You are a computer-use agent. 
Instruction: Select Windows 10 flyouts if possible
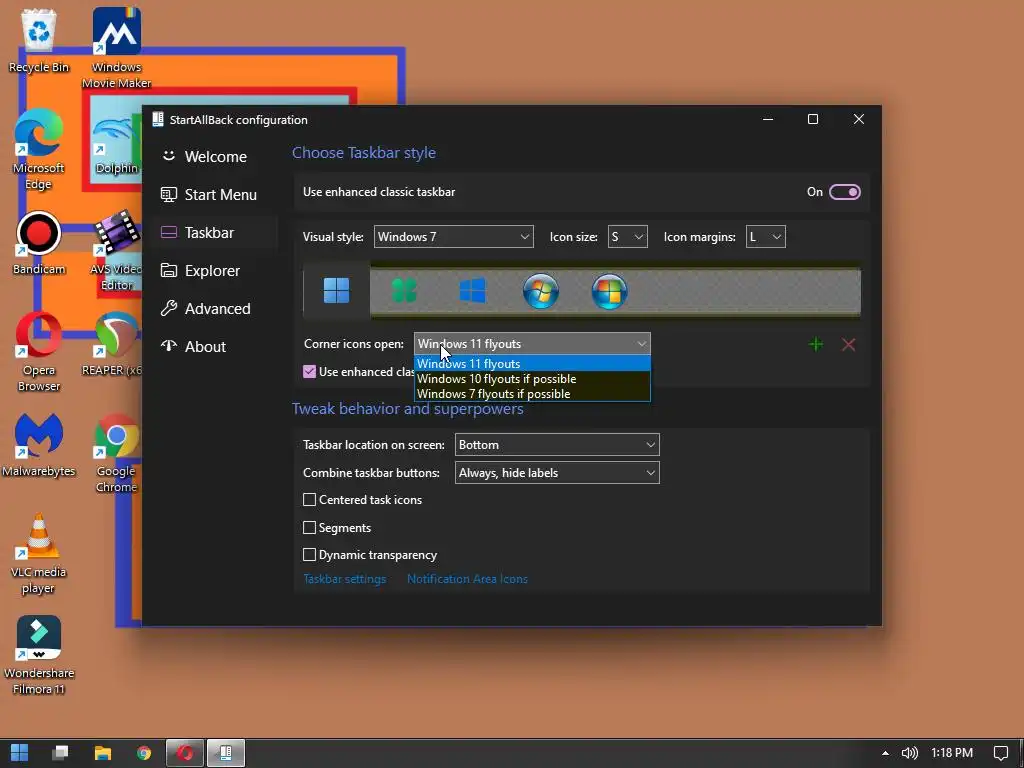pos(532,379)
